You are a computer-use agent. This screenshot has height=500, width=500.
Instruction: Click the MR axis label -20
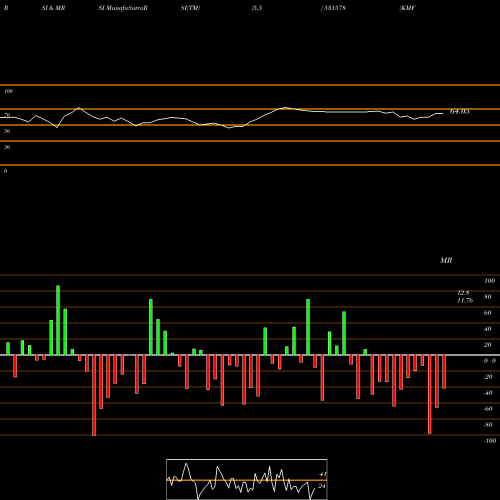pos(488,377)
